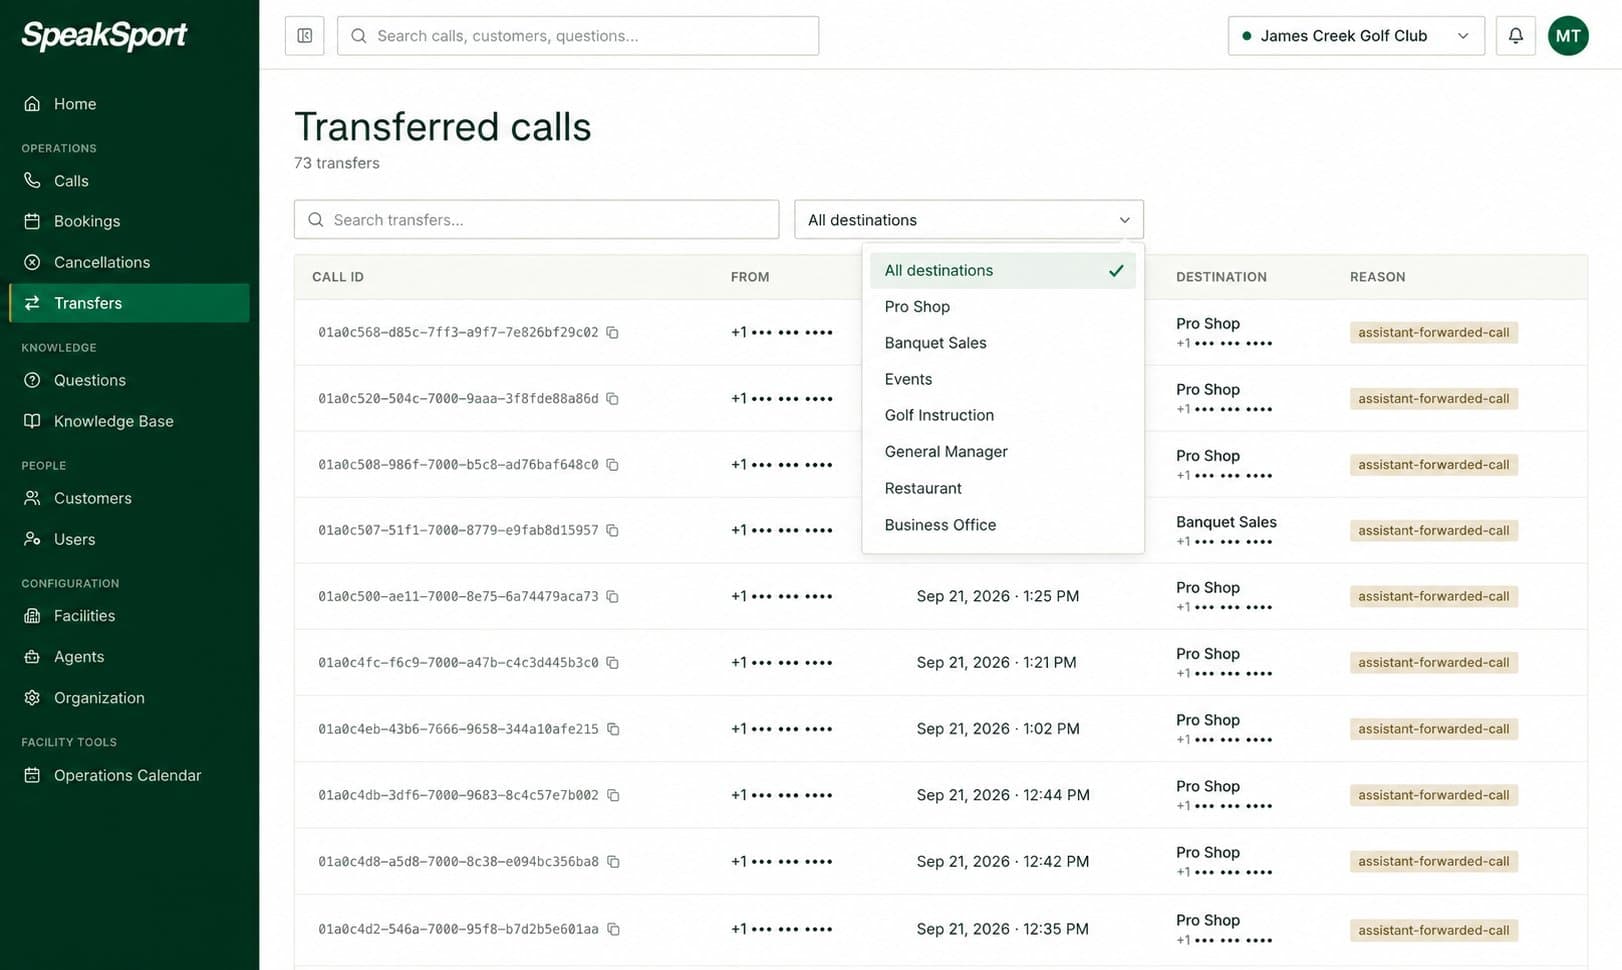Viewport: 1622px width, 970px height.
Task: Go to Home in sidebar
Action: [129, 104]
